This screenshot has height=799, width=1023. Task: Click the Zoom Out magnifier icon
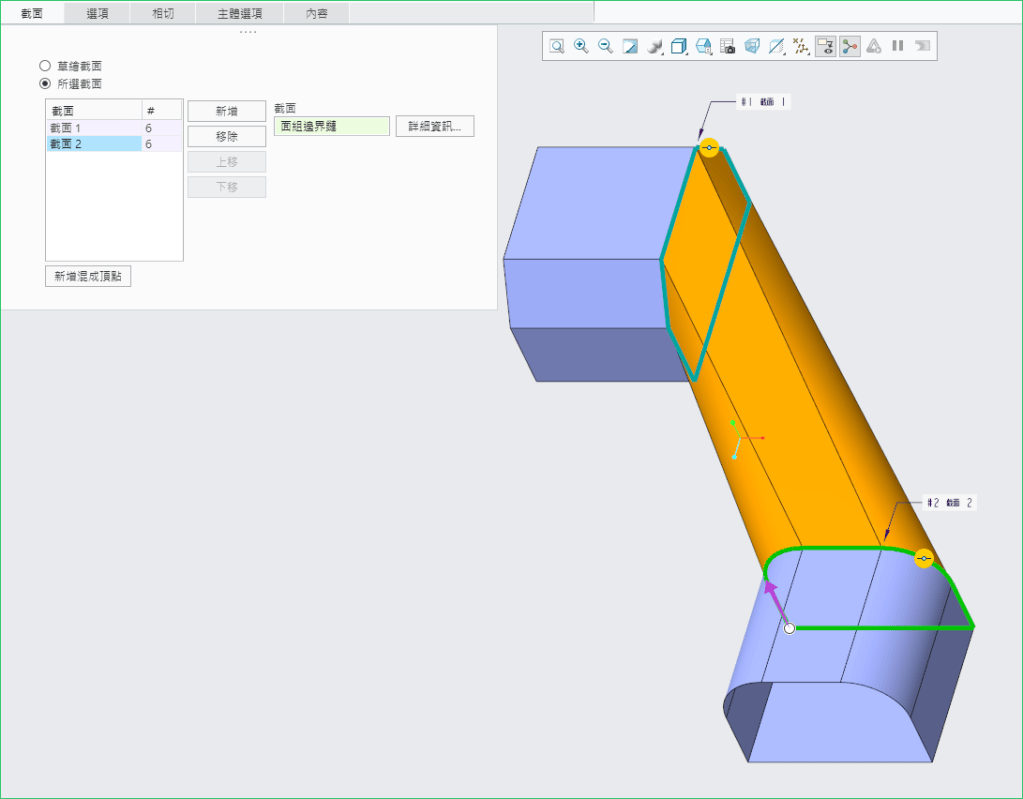pos(605,46)
